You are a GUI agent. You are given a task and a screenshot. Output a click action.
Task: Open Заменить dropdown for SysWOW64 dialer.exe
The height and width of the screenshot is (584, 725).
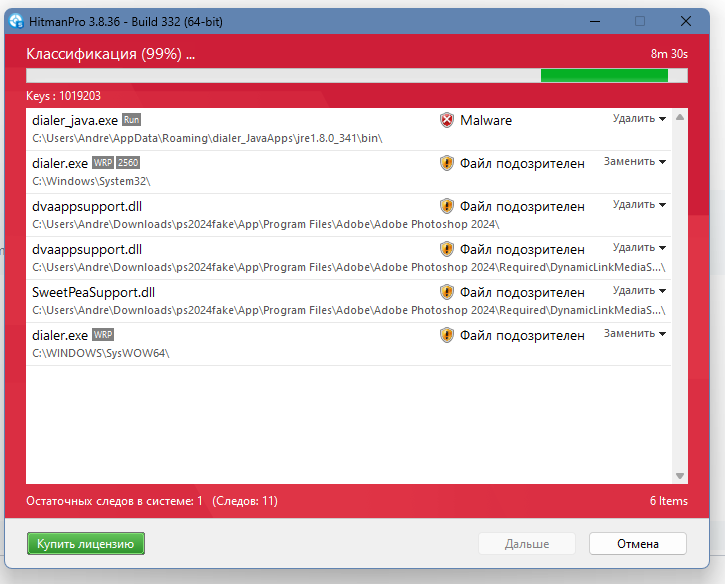point(635,333)
